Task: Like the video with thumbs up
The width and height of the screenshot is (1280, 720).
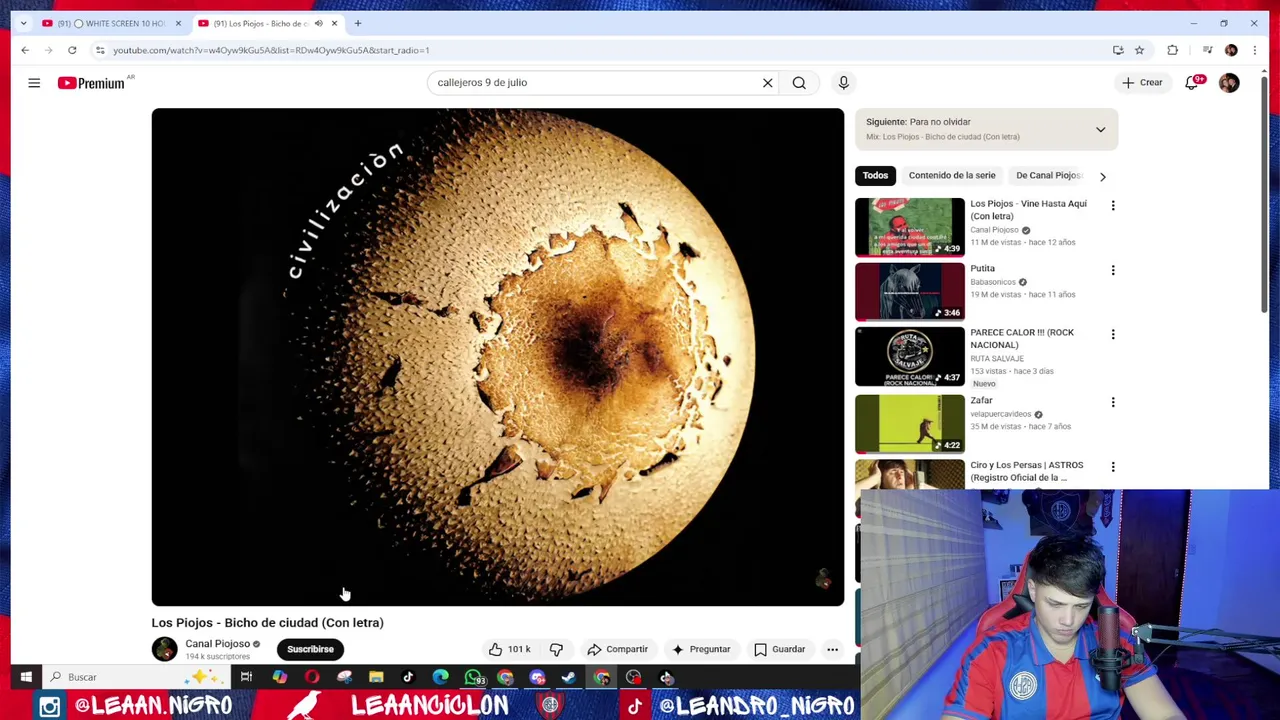Action: pos(508,649)
